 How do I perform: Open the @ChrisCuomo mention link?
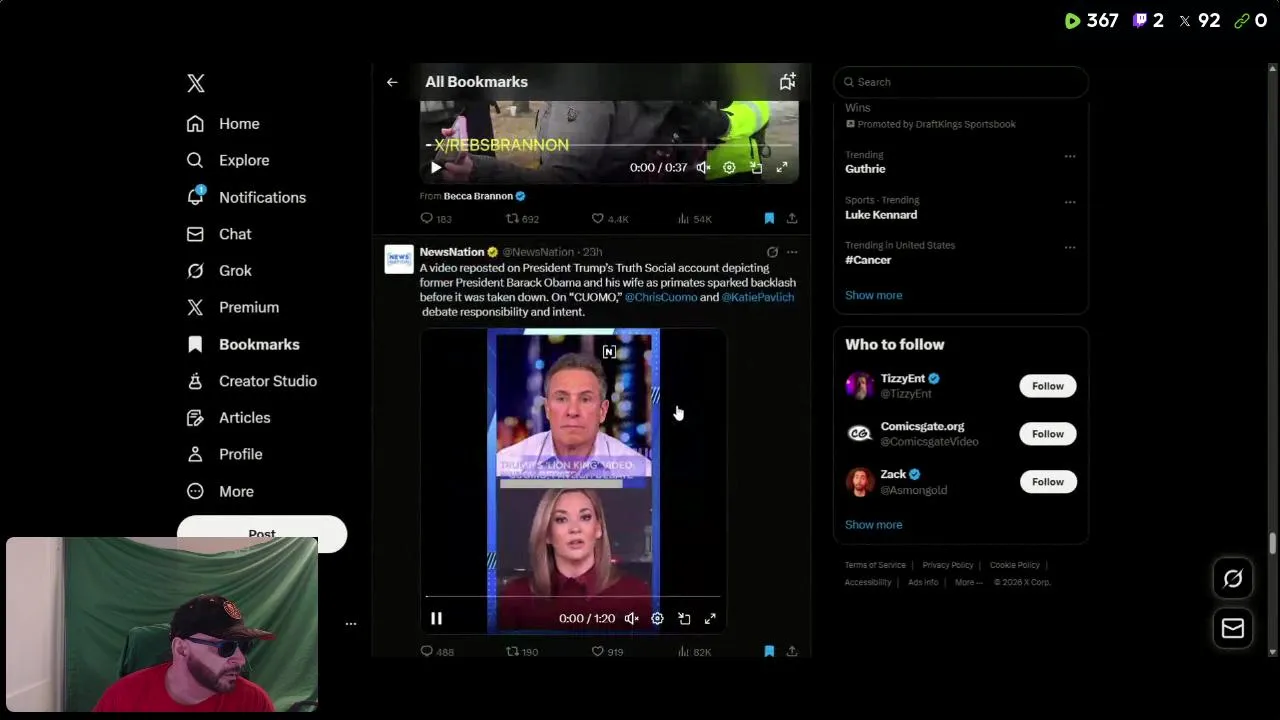(x=661, y=297)
